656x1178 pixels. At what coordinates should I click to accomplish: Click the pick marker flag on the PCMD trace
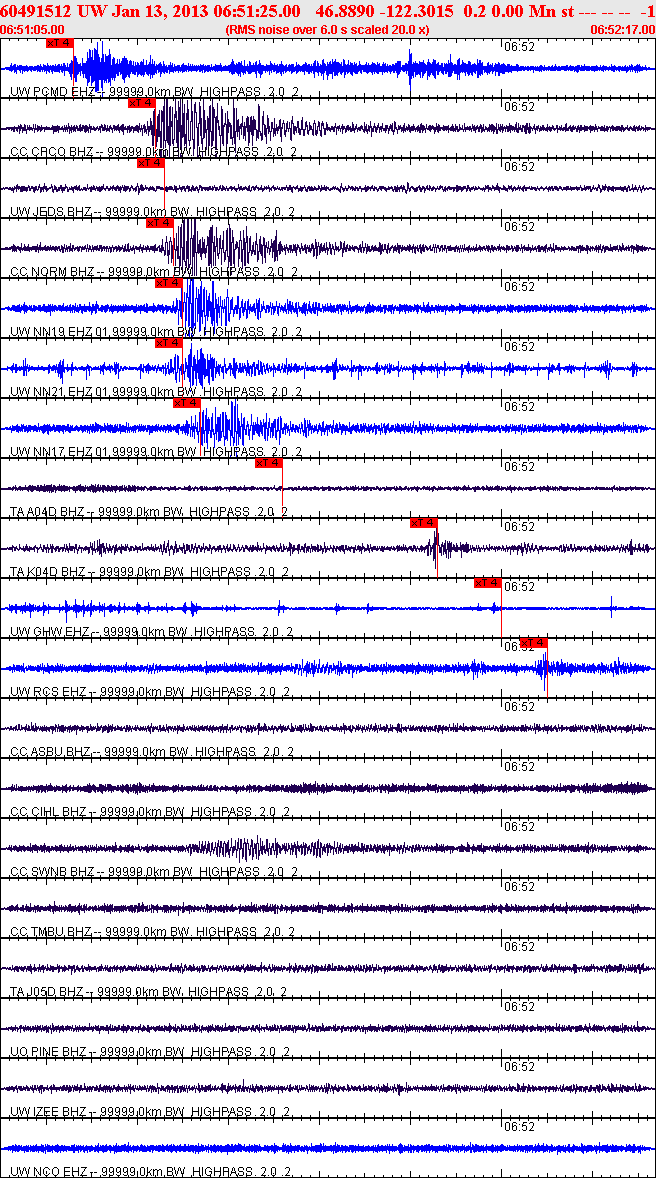click(x=59, y=43)
